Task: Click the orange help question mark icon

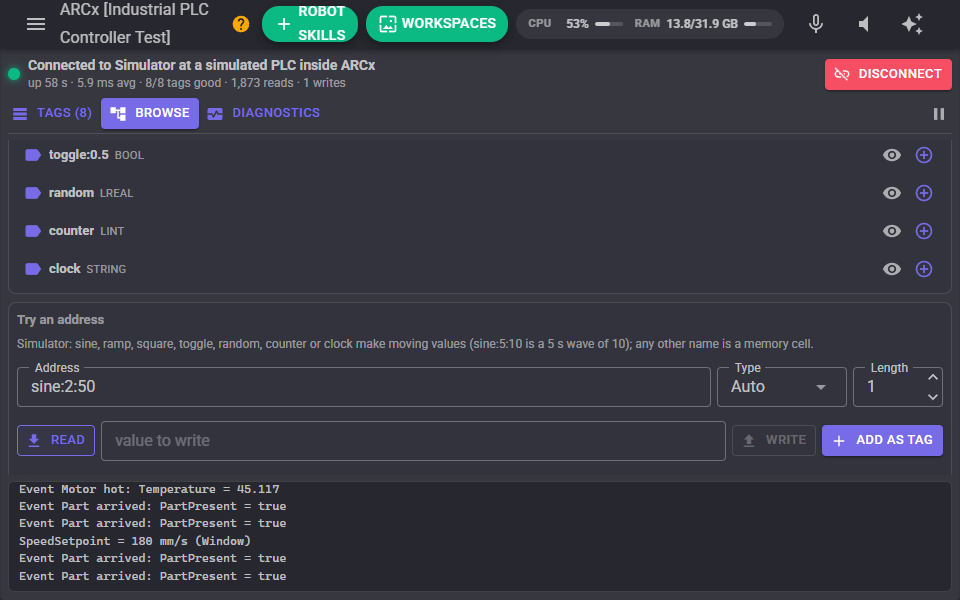Action: point(241,24)
